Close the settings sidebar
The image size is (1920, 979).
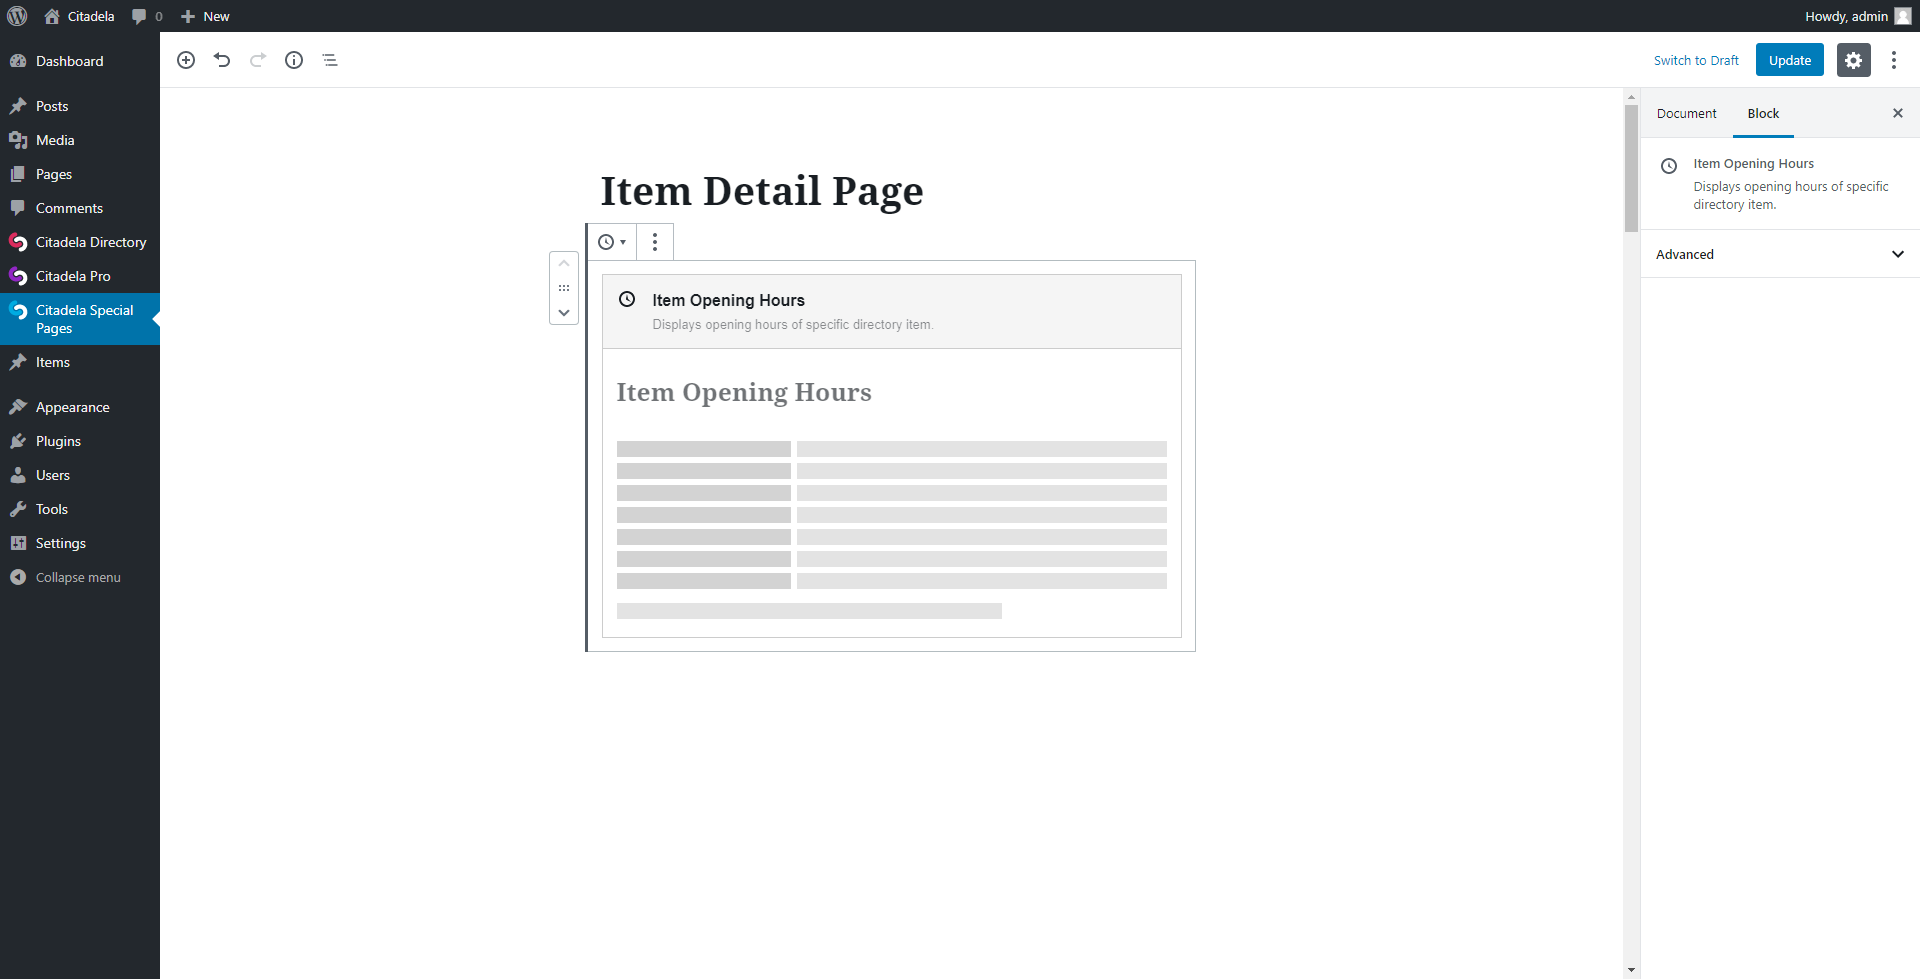coord(1898,113)
